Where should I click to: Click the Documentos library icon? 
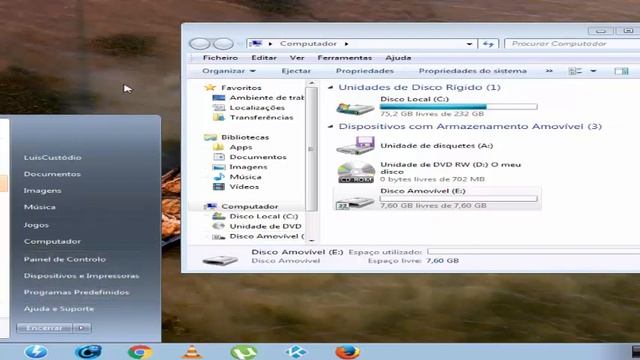(219, 157)
